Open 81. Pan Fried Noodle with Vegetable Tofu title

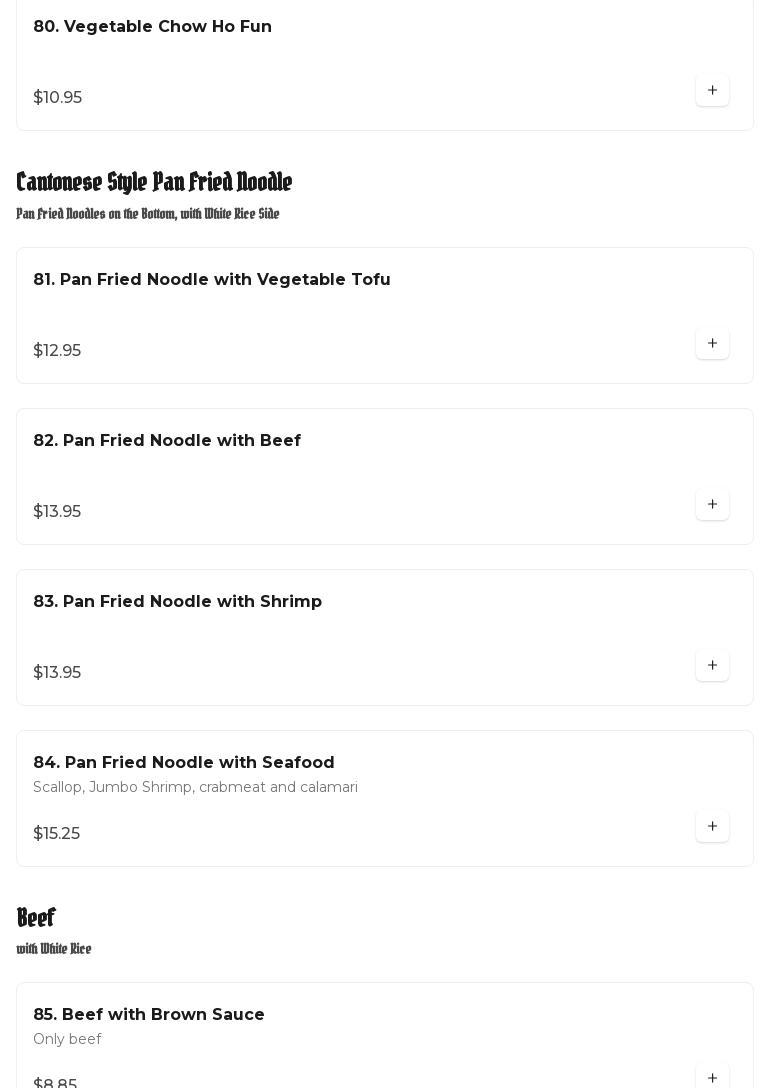[x=211, y=280]
